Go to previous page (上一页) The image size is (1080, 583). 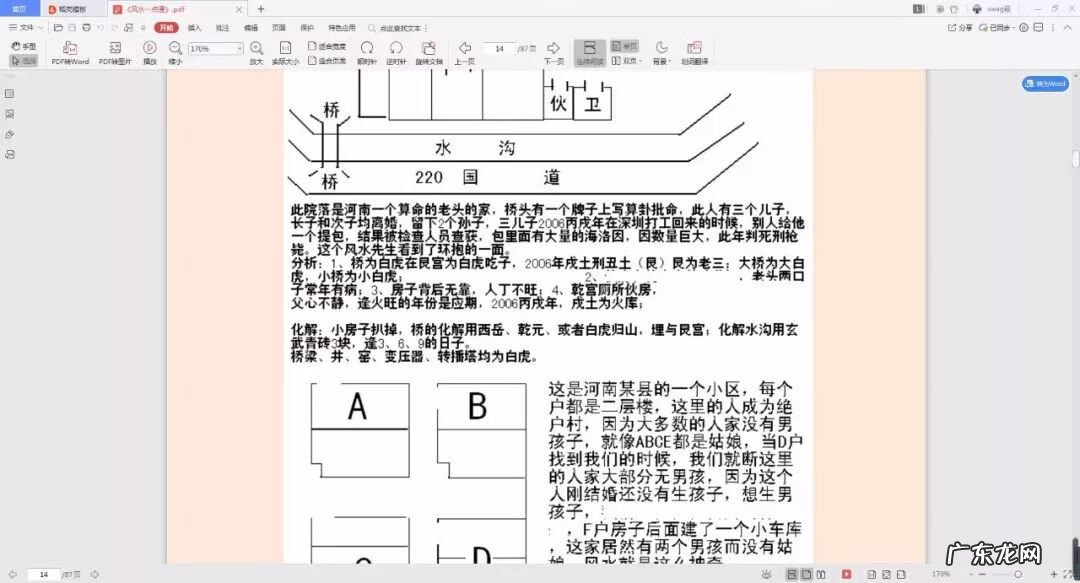(x=465, y=52)
